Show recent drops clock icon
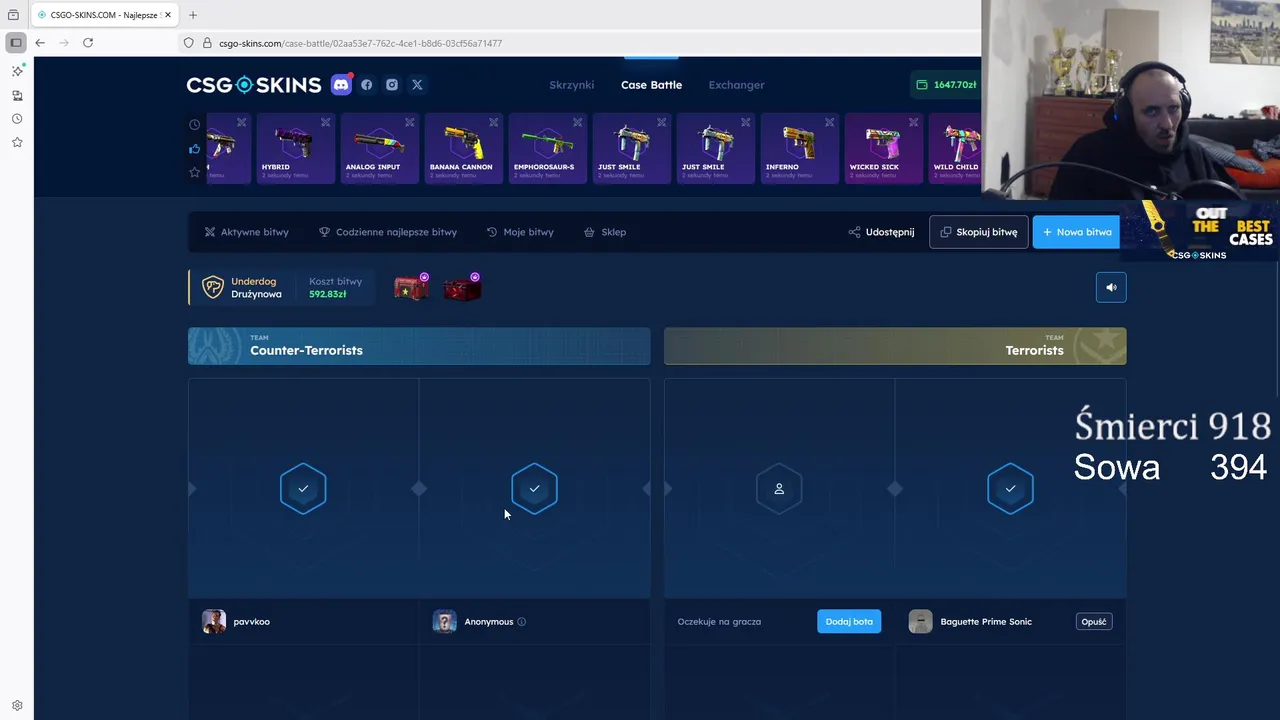 tap(194, 125)
